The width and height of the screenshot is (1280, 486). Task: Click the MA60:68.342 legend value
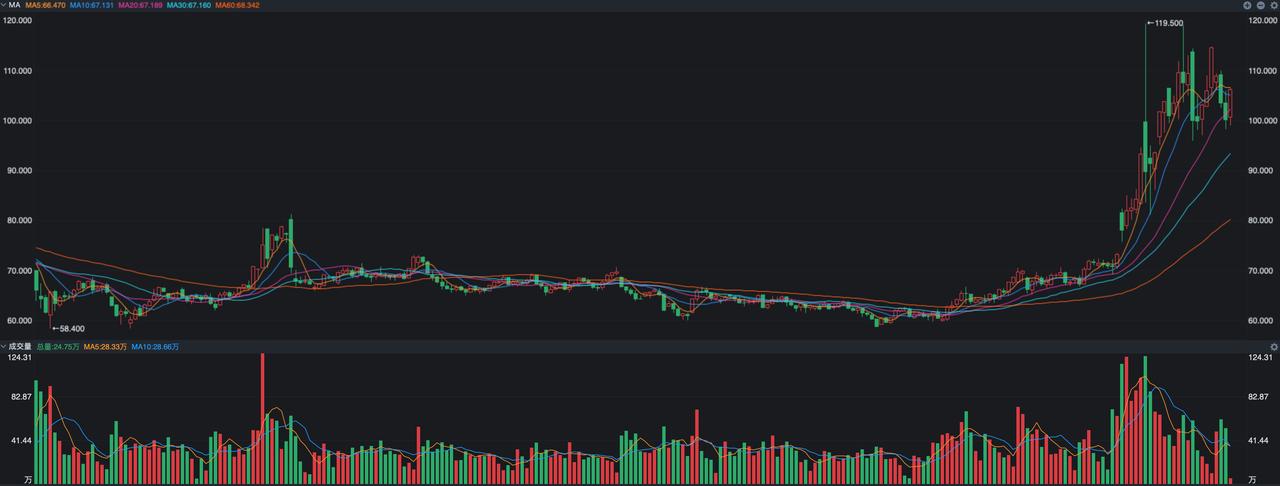pos(237,5)
